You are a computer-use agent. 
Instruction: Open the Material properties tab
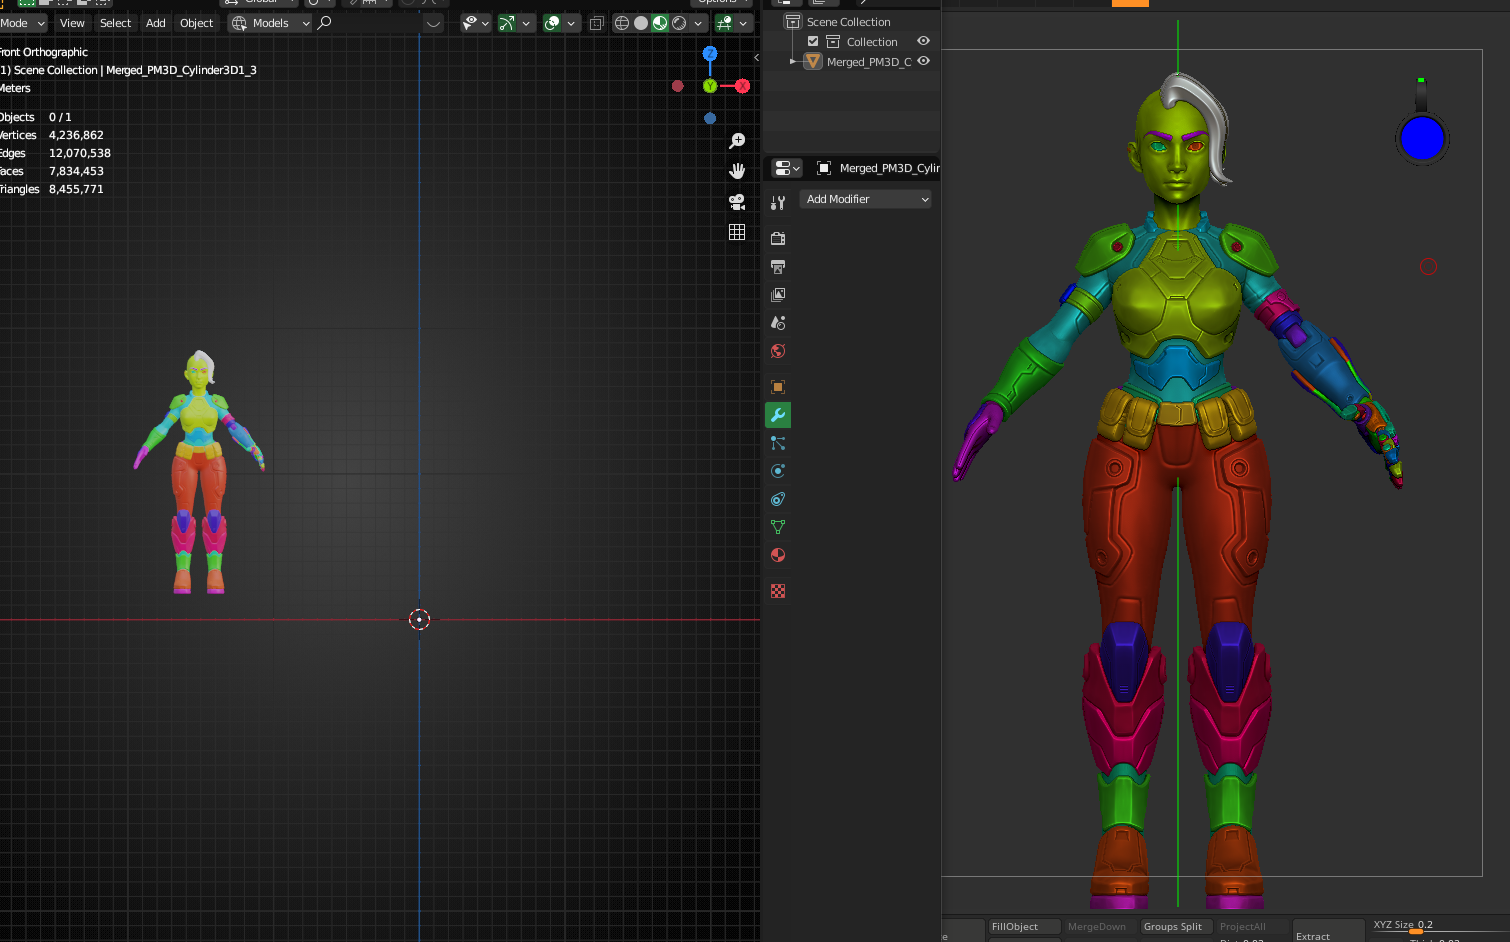tap(778, 555)
